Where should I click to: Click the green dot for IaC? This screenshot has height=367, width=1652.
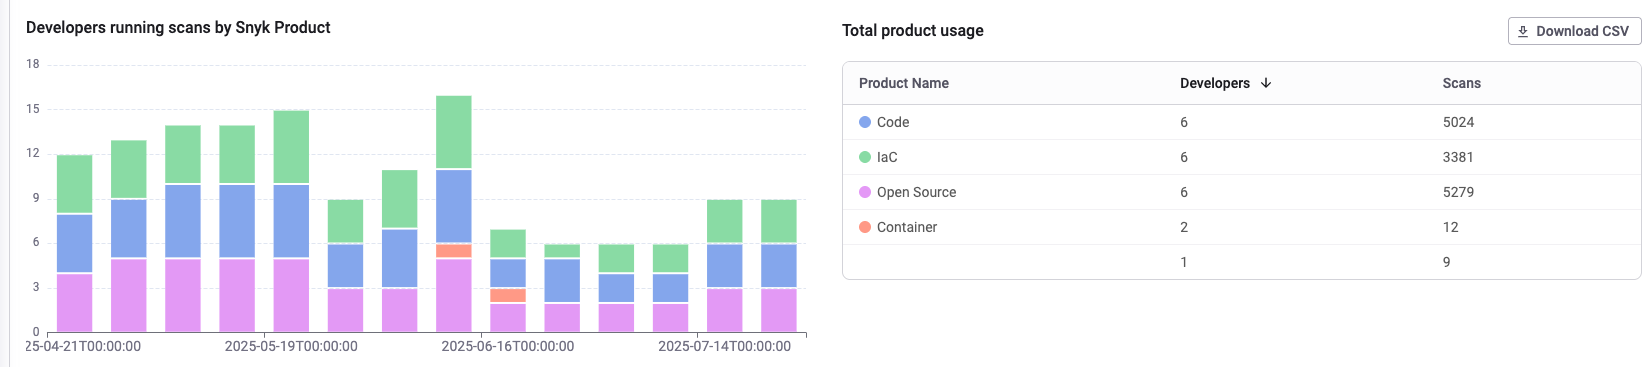point(865,157)
